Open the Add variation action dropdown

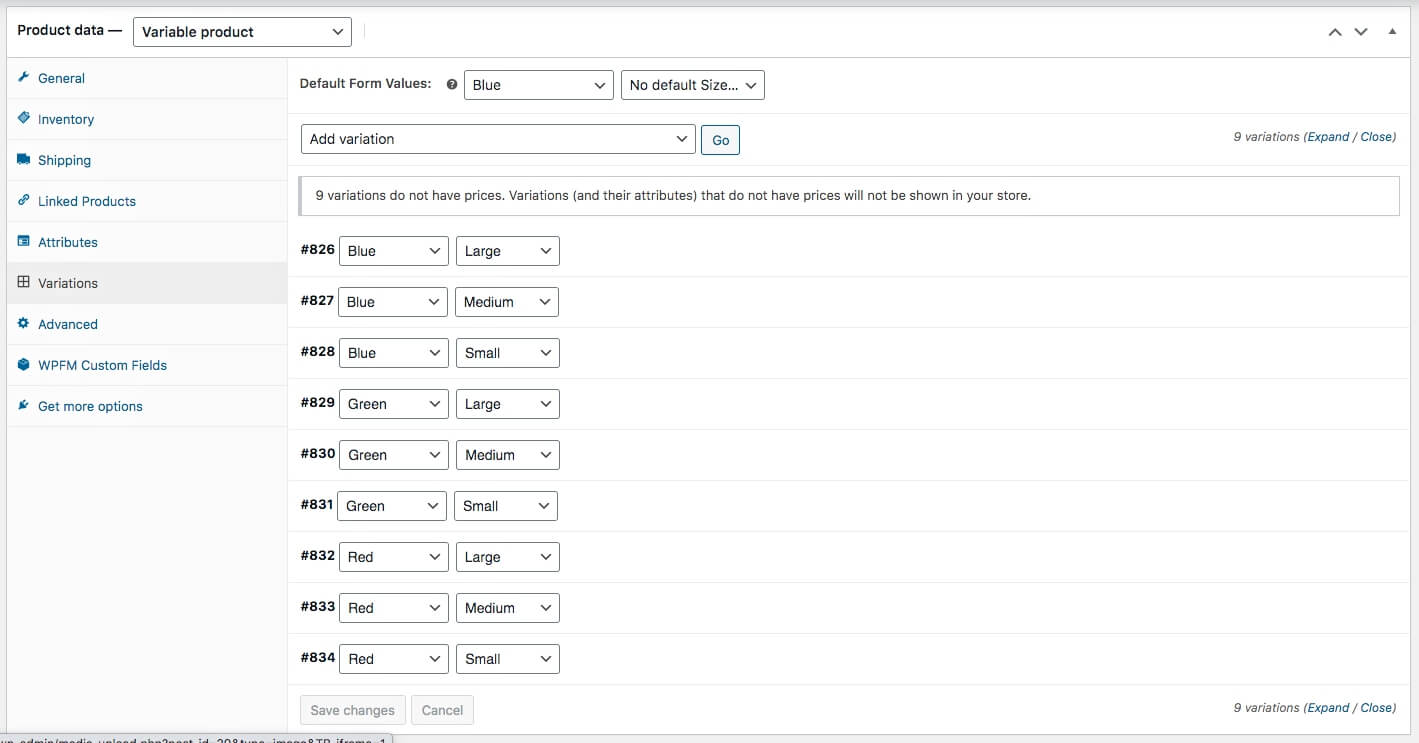pos(498,139)
